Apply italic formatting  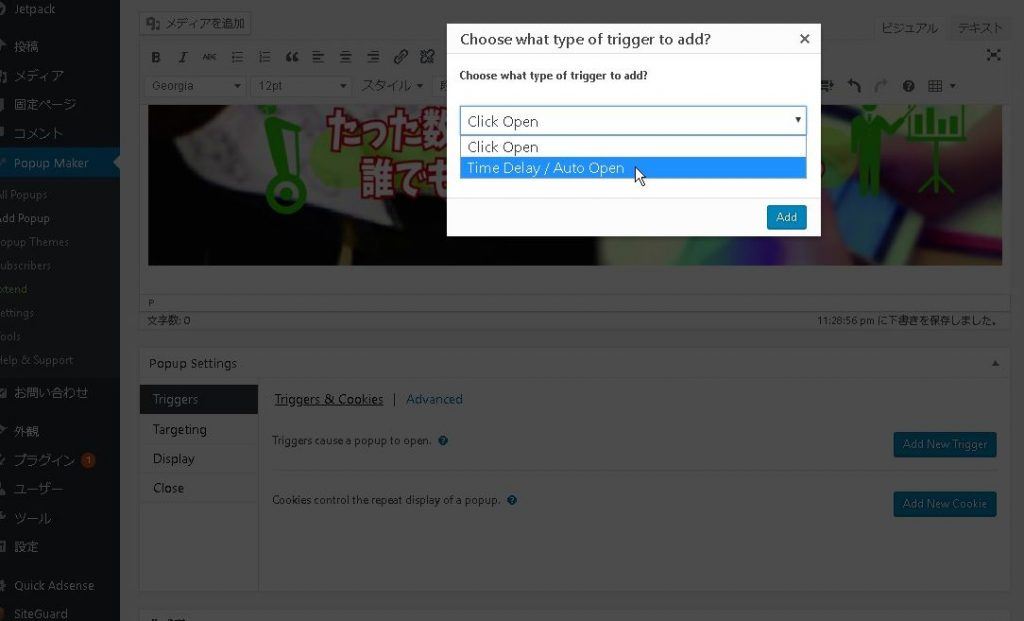click(x=183, y=57)
